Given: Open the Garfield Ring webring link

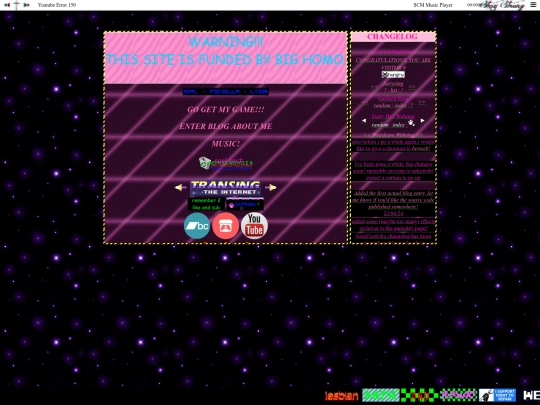Looking at the screenshot, I should point(393,98).
